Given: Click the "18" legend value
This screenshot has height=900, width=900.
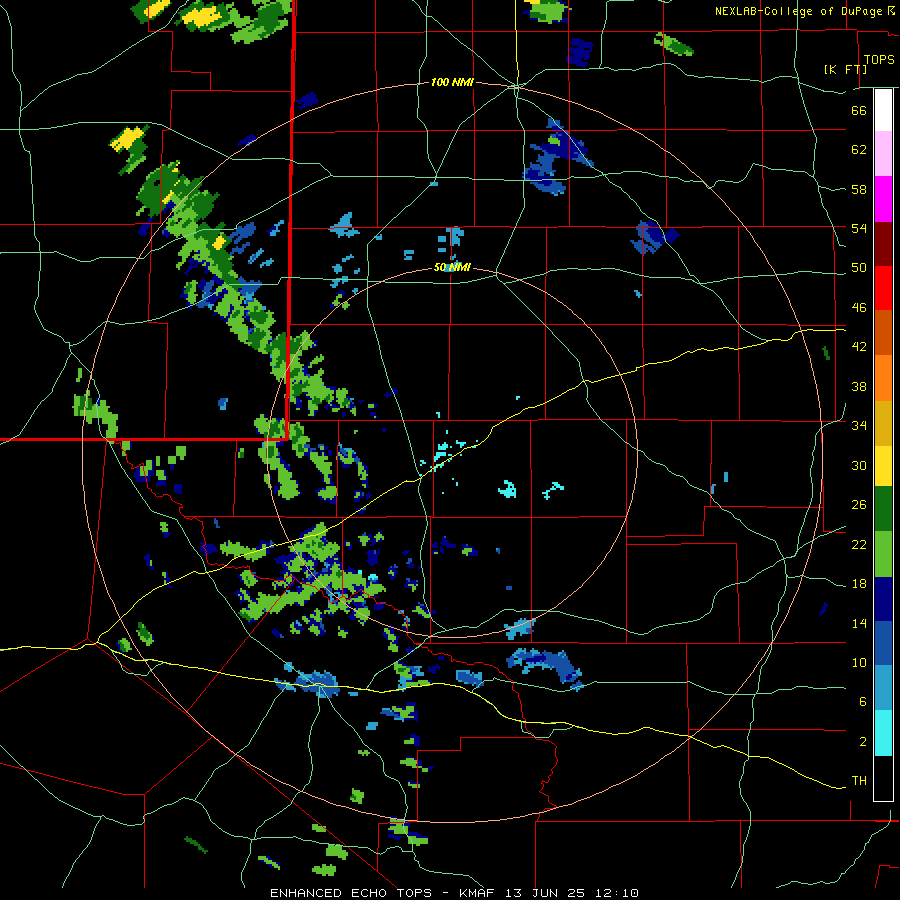Looking at the screenshot, I should click(x=859, y=584).
